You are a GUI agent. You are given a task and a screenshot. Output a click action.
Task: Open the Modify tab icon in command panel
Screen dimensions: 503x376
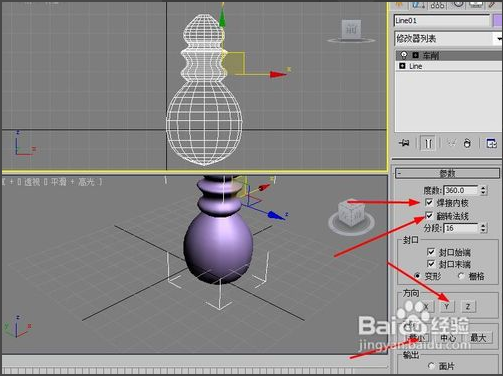point(417,5)
